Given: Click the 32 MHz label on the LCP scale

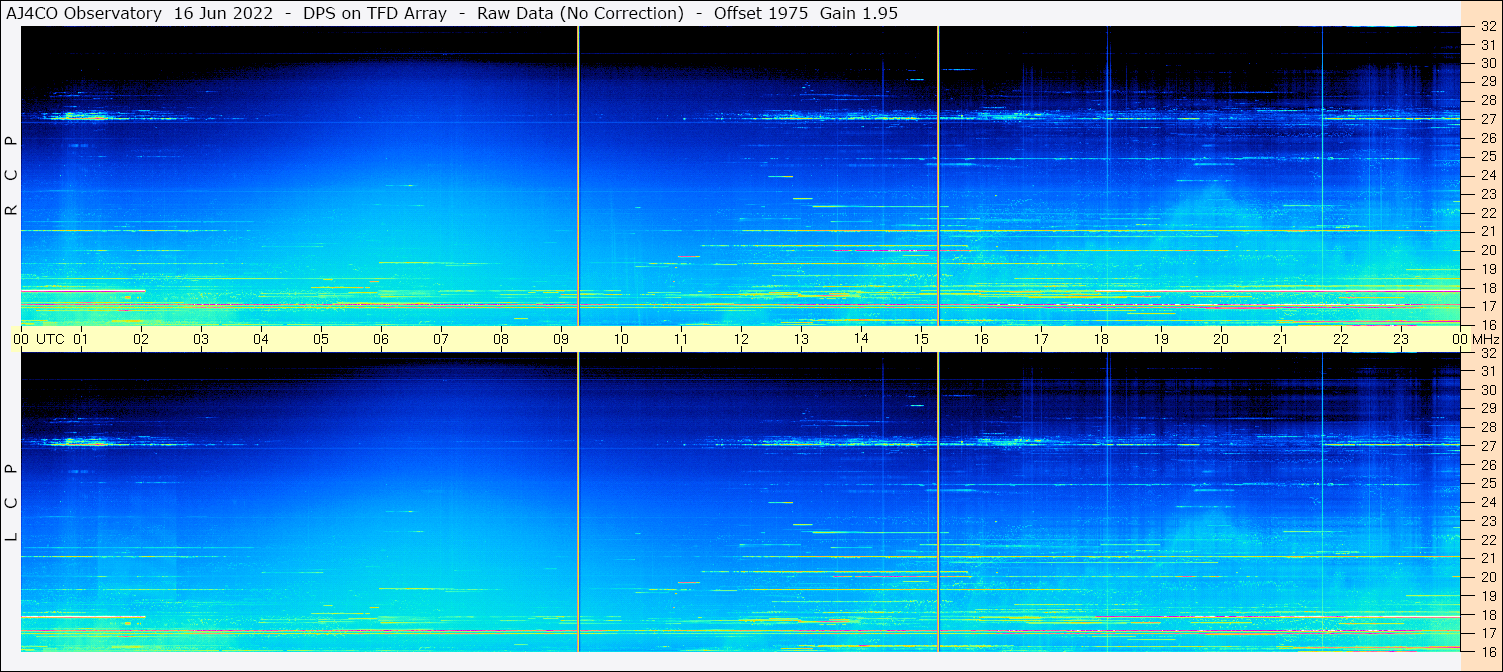Looking at the screenshot, I should coord(1487,353).
